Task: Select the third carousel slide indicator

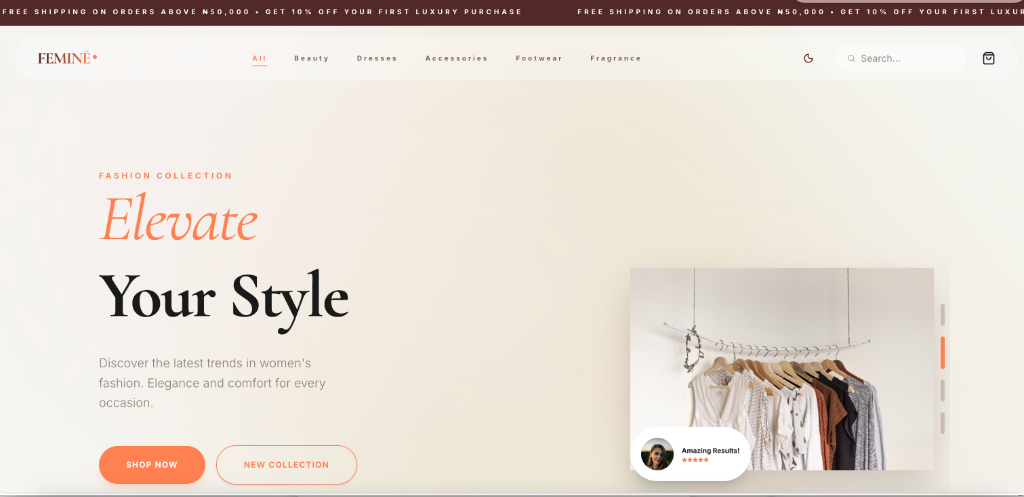Action: coord(943,391)
